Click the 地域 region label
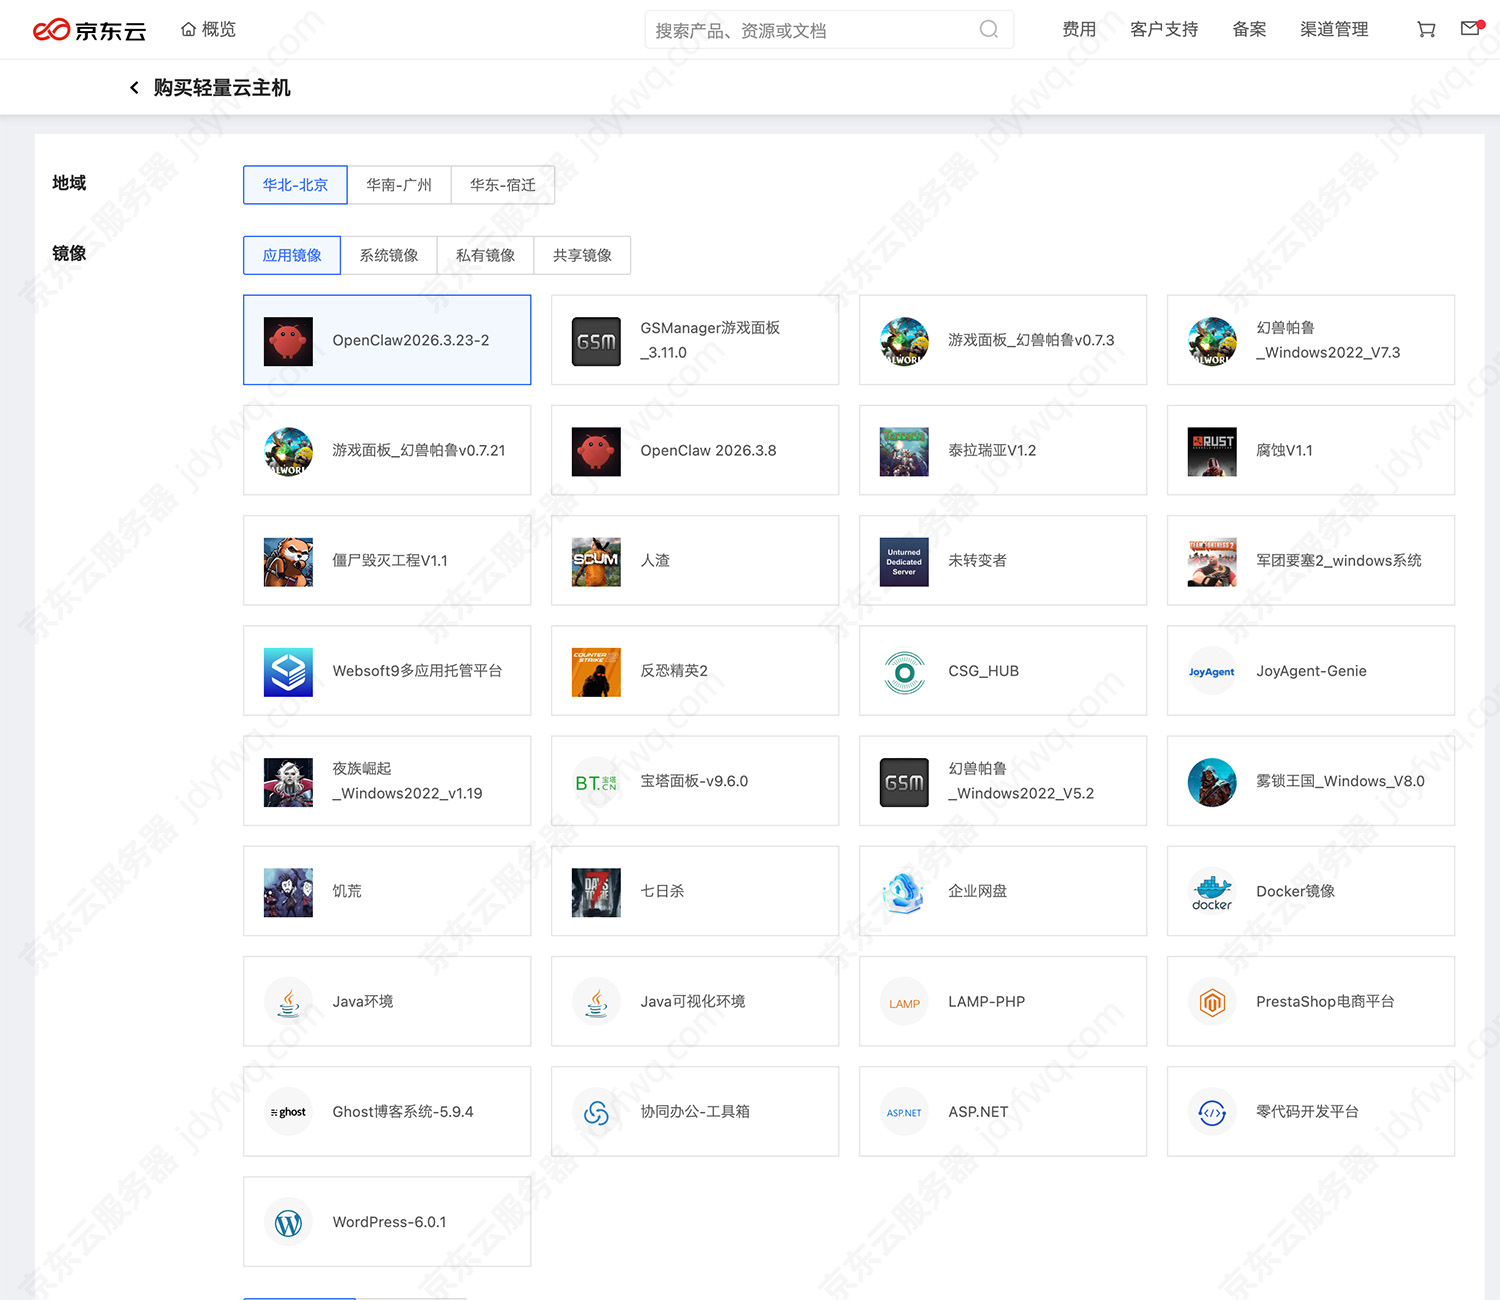 69,183
